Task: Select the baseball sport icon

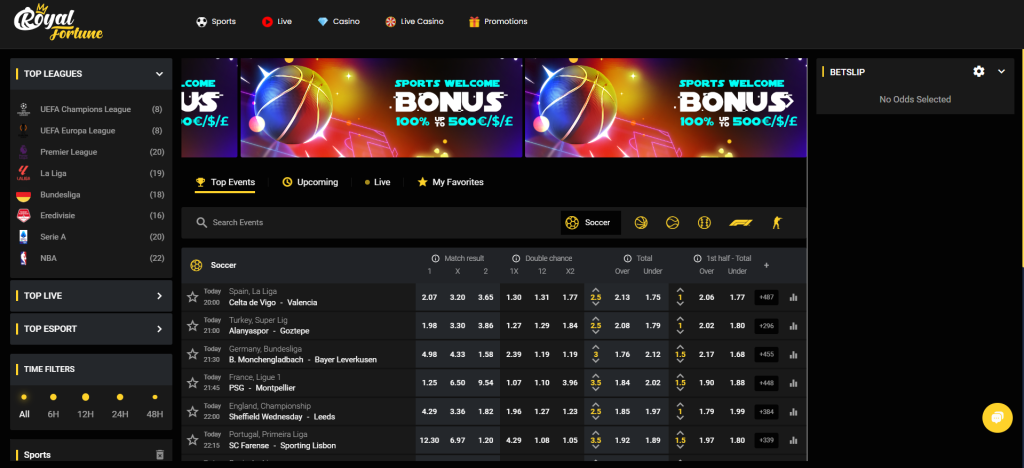Action: 705,223
